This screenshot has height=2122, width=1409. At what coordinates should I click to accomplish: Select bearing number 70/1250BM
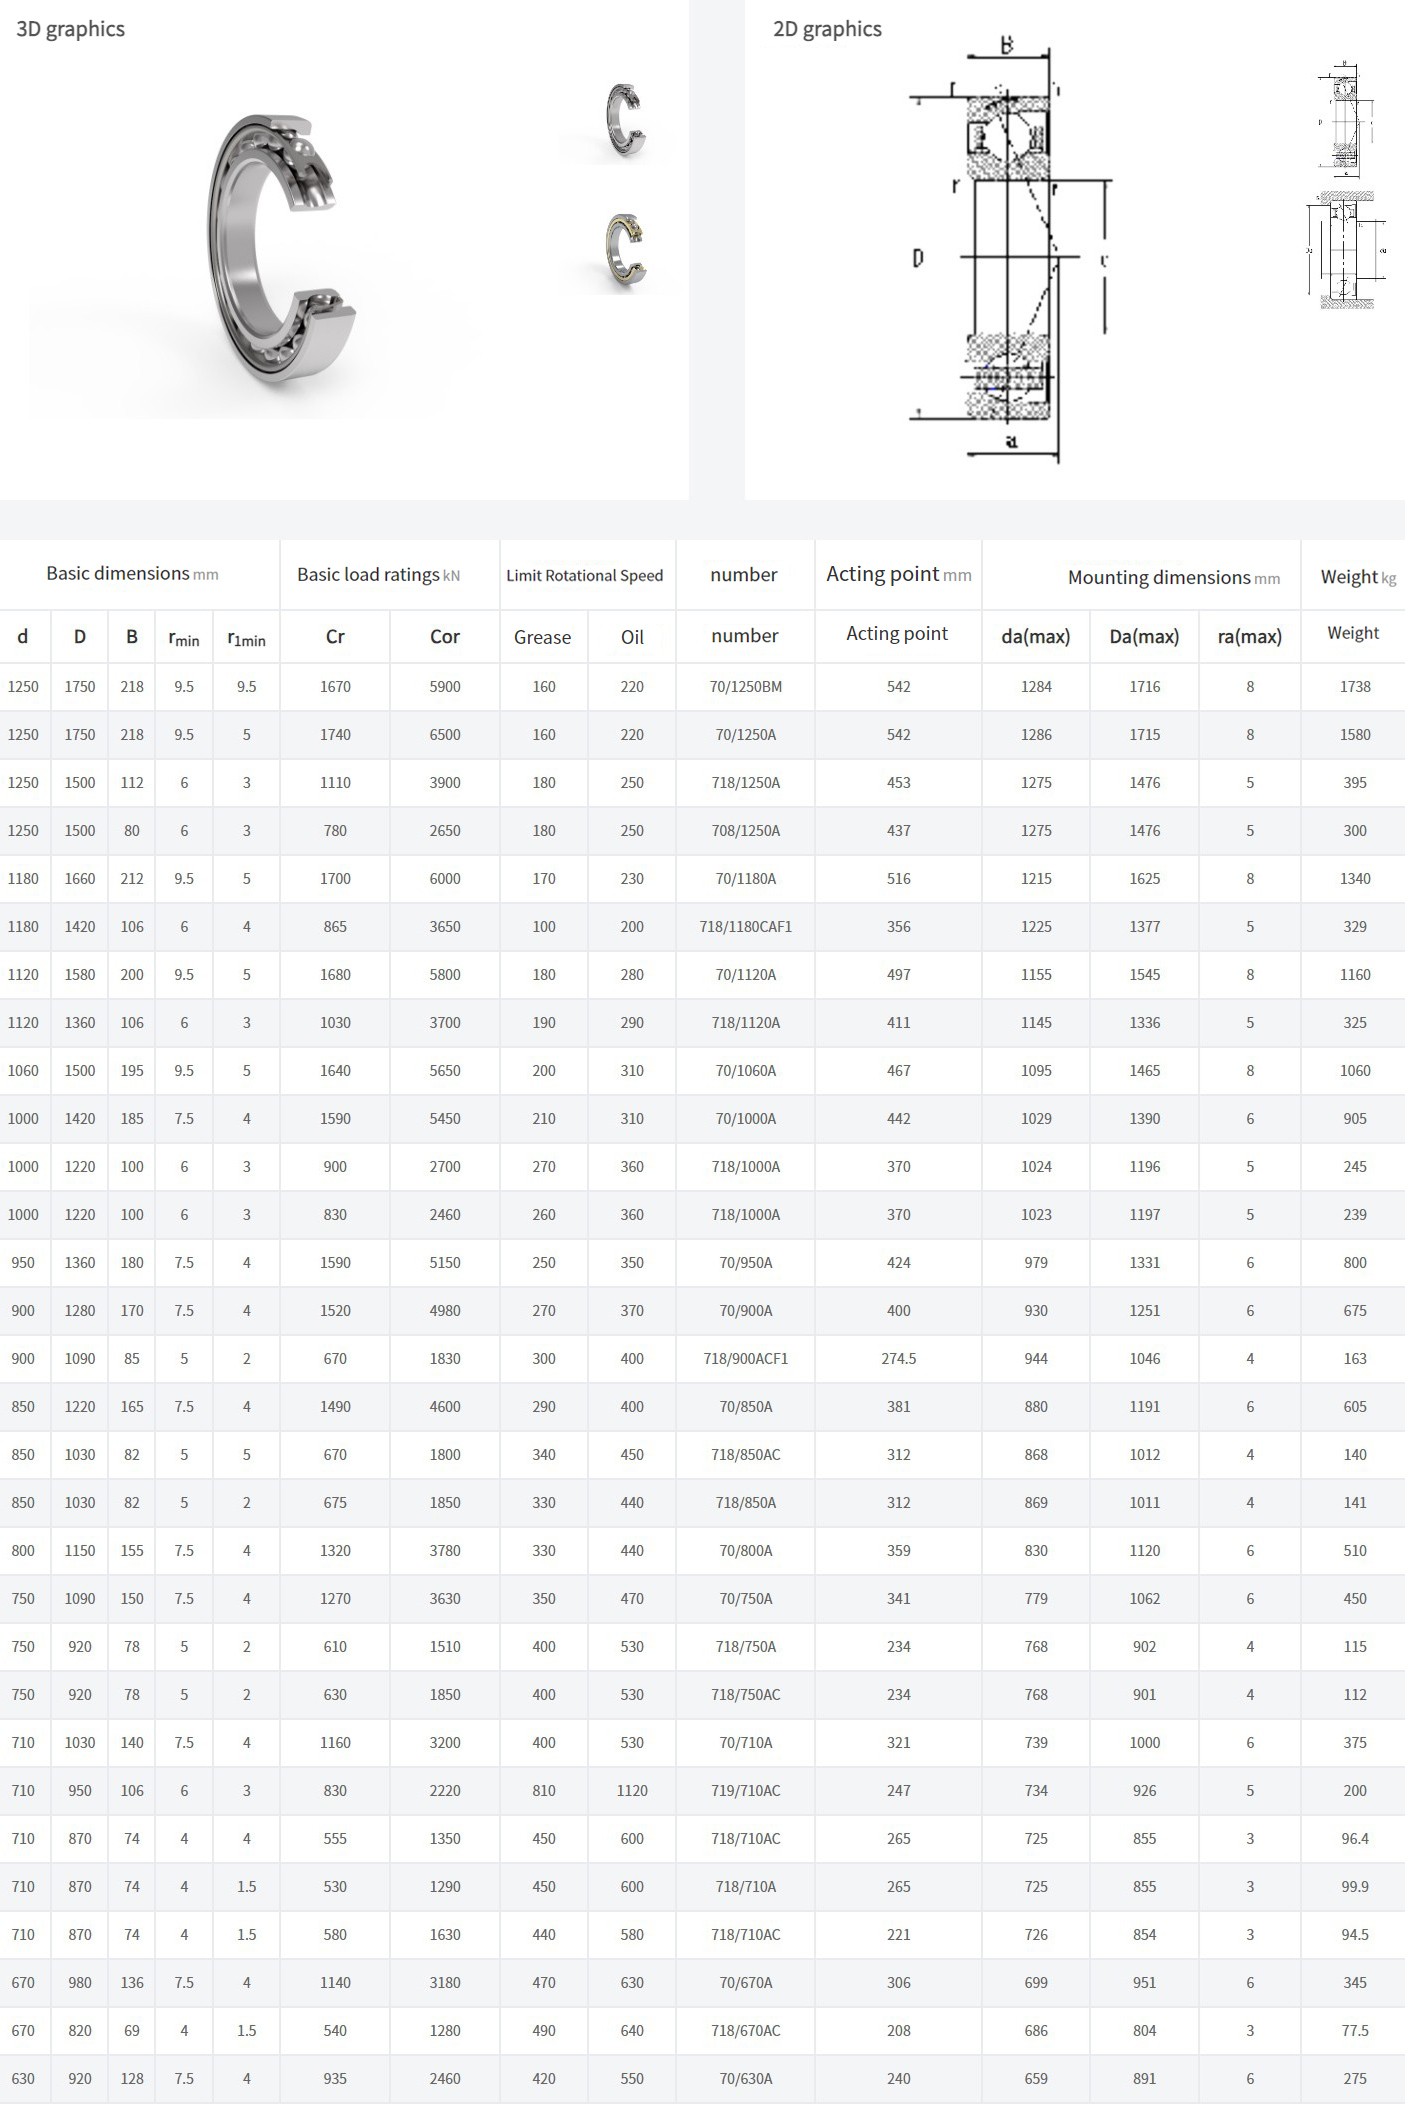click(x=746, y=687)
